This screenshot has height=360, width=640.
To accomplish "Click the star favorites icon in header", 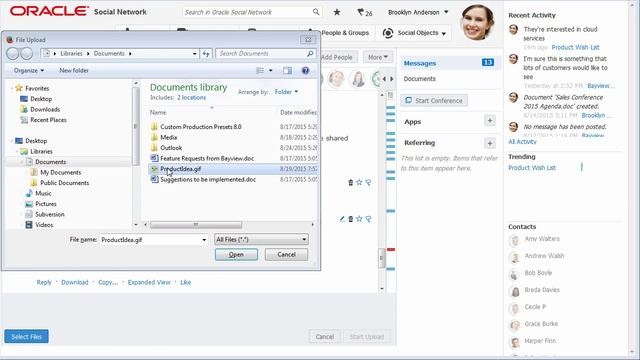I will (x=337, y=12).
